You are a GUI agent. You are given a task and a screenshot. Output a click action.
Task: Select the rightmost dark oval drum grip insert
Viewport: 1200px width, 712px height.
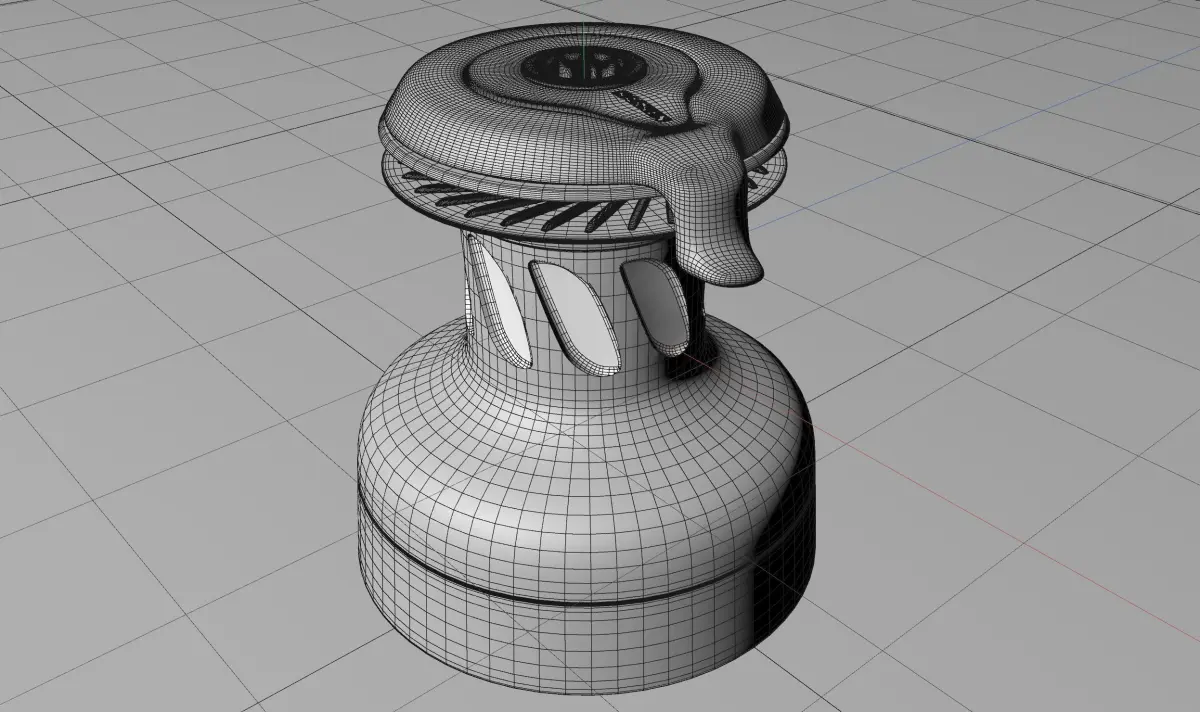pyautogui.click(x=655, y=306)
